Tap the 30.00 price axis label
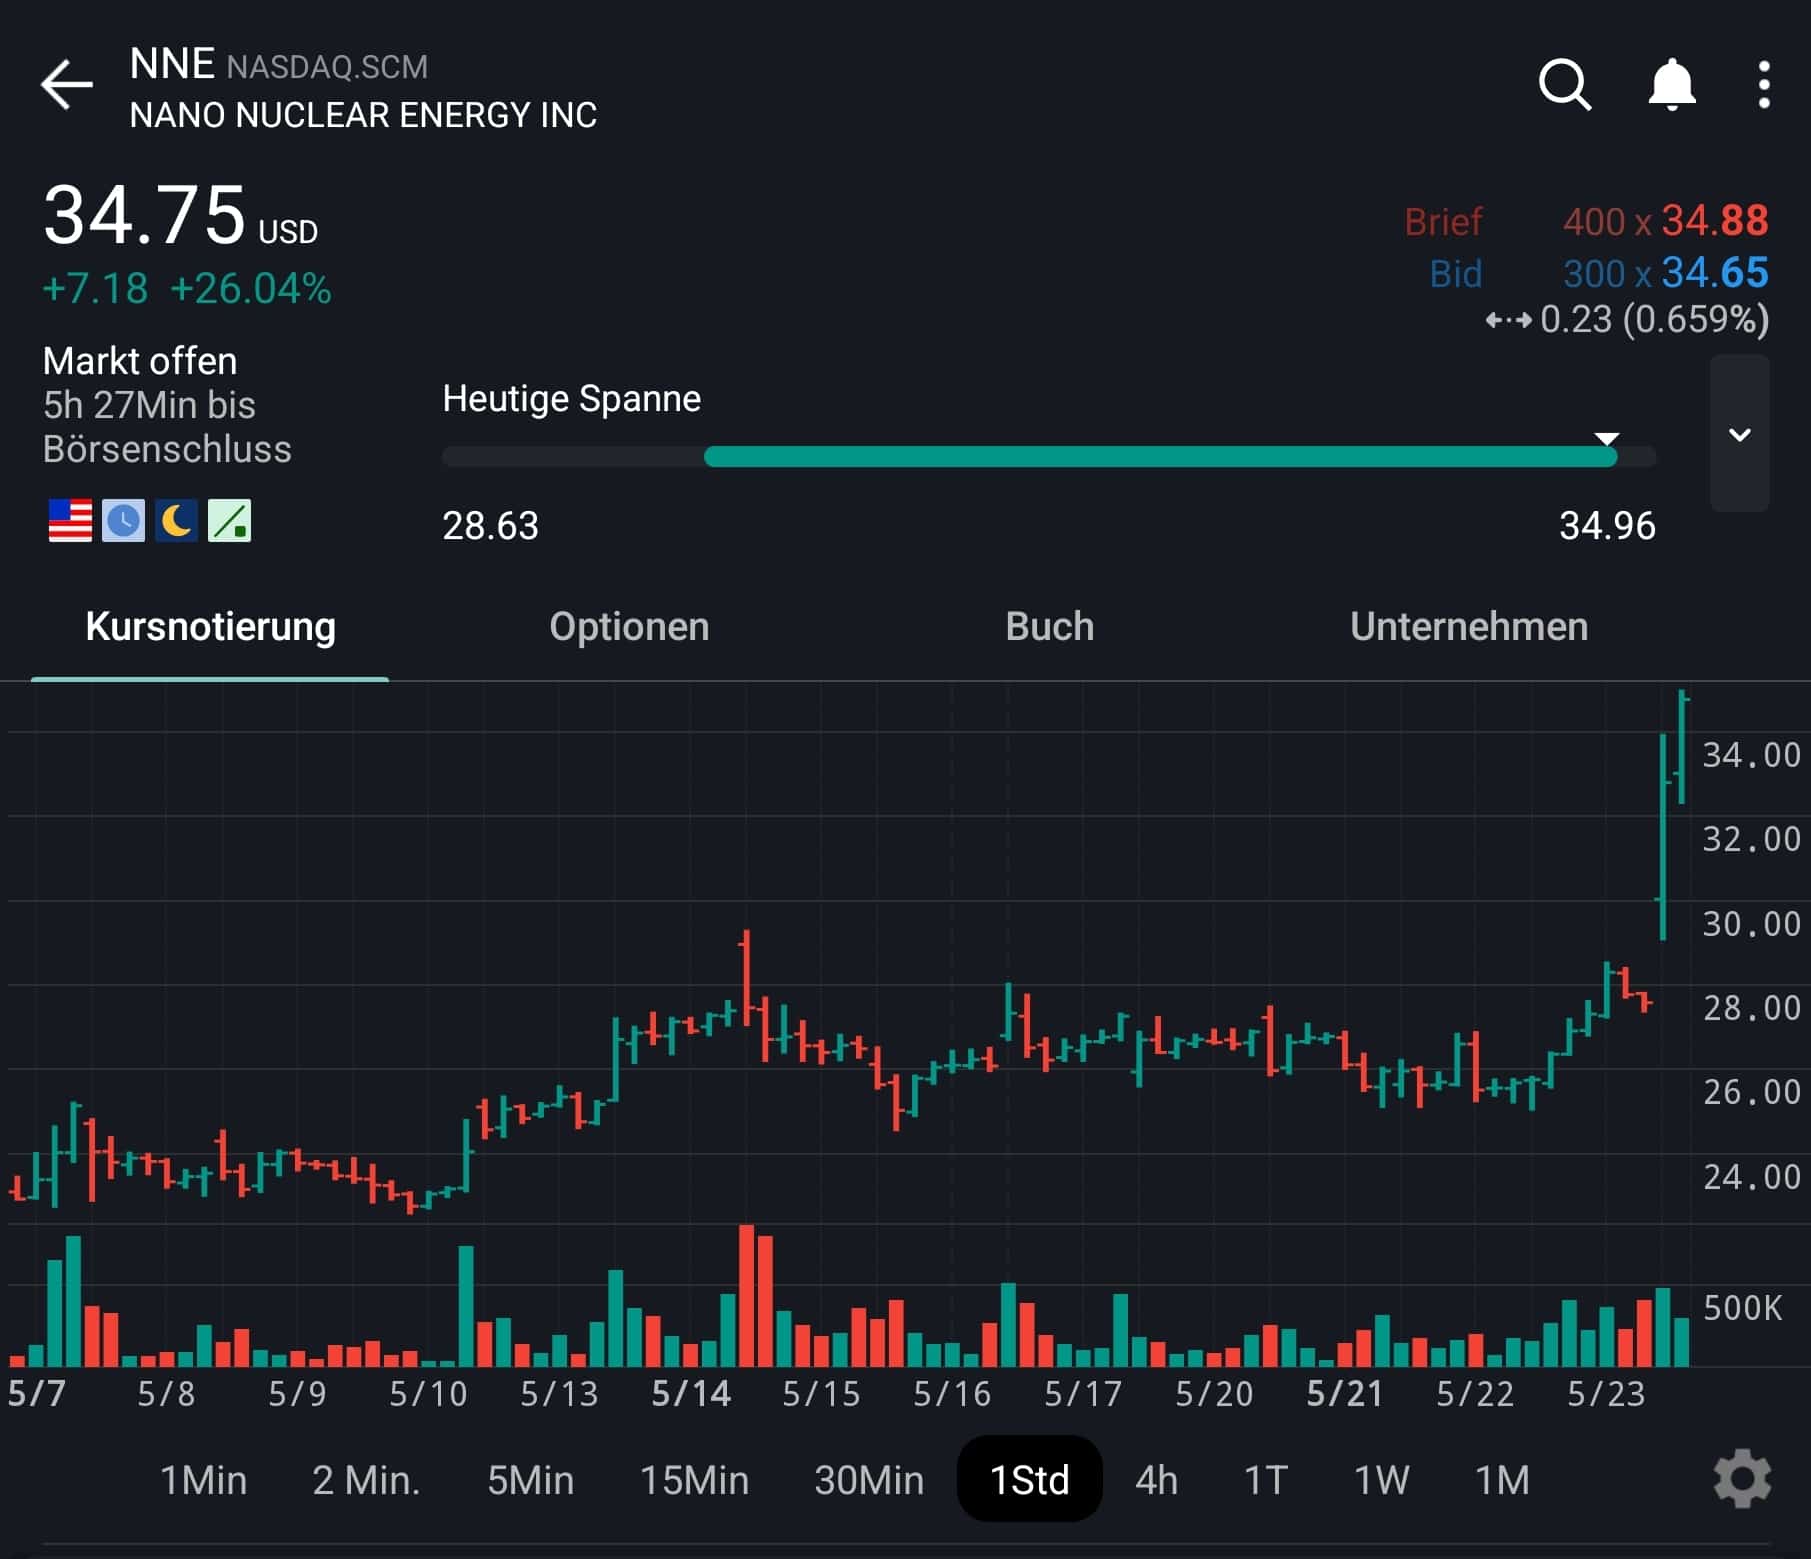1811x1559 pixels. pyautogui.click(x=1752, y=923)
